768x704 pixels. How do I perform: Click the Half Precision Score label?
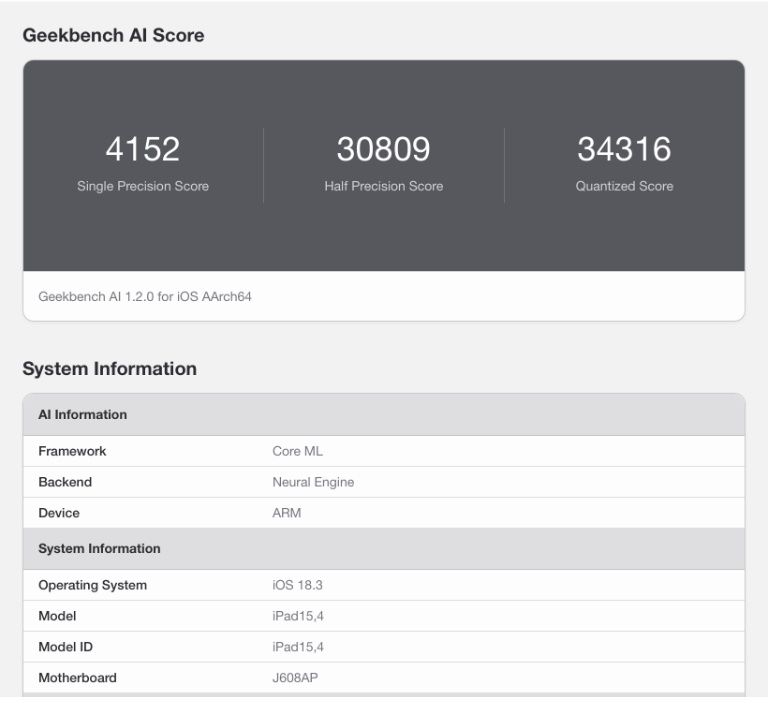[384, 186]
